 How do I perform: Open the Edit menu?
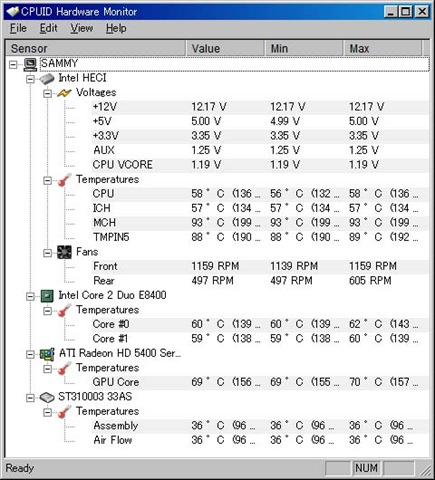48,28
